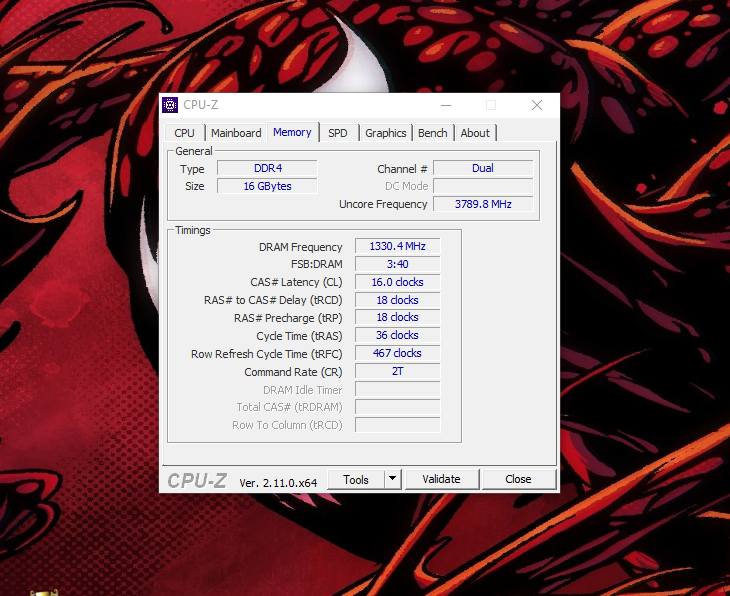730x596 pixels.
Task: Open the Graphics tab
Action: pos(385,133)
